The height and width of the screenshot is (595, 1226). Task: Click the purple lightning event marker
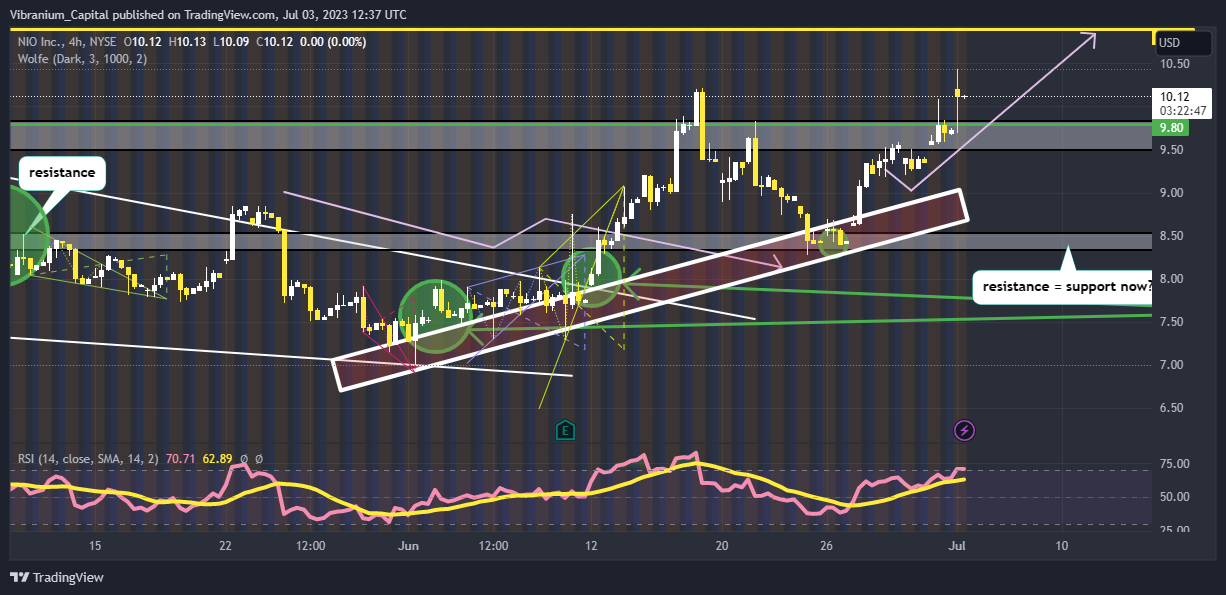pyautogui.click(x=964, y=430)
